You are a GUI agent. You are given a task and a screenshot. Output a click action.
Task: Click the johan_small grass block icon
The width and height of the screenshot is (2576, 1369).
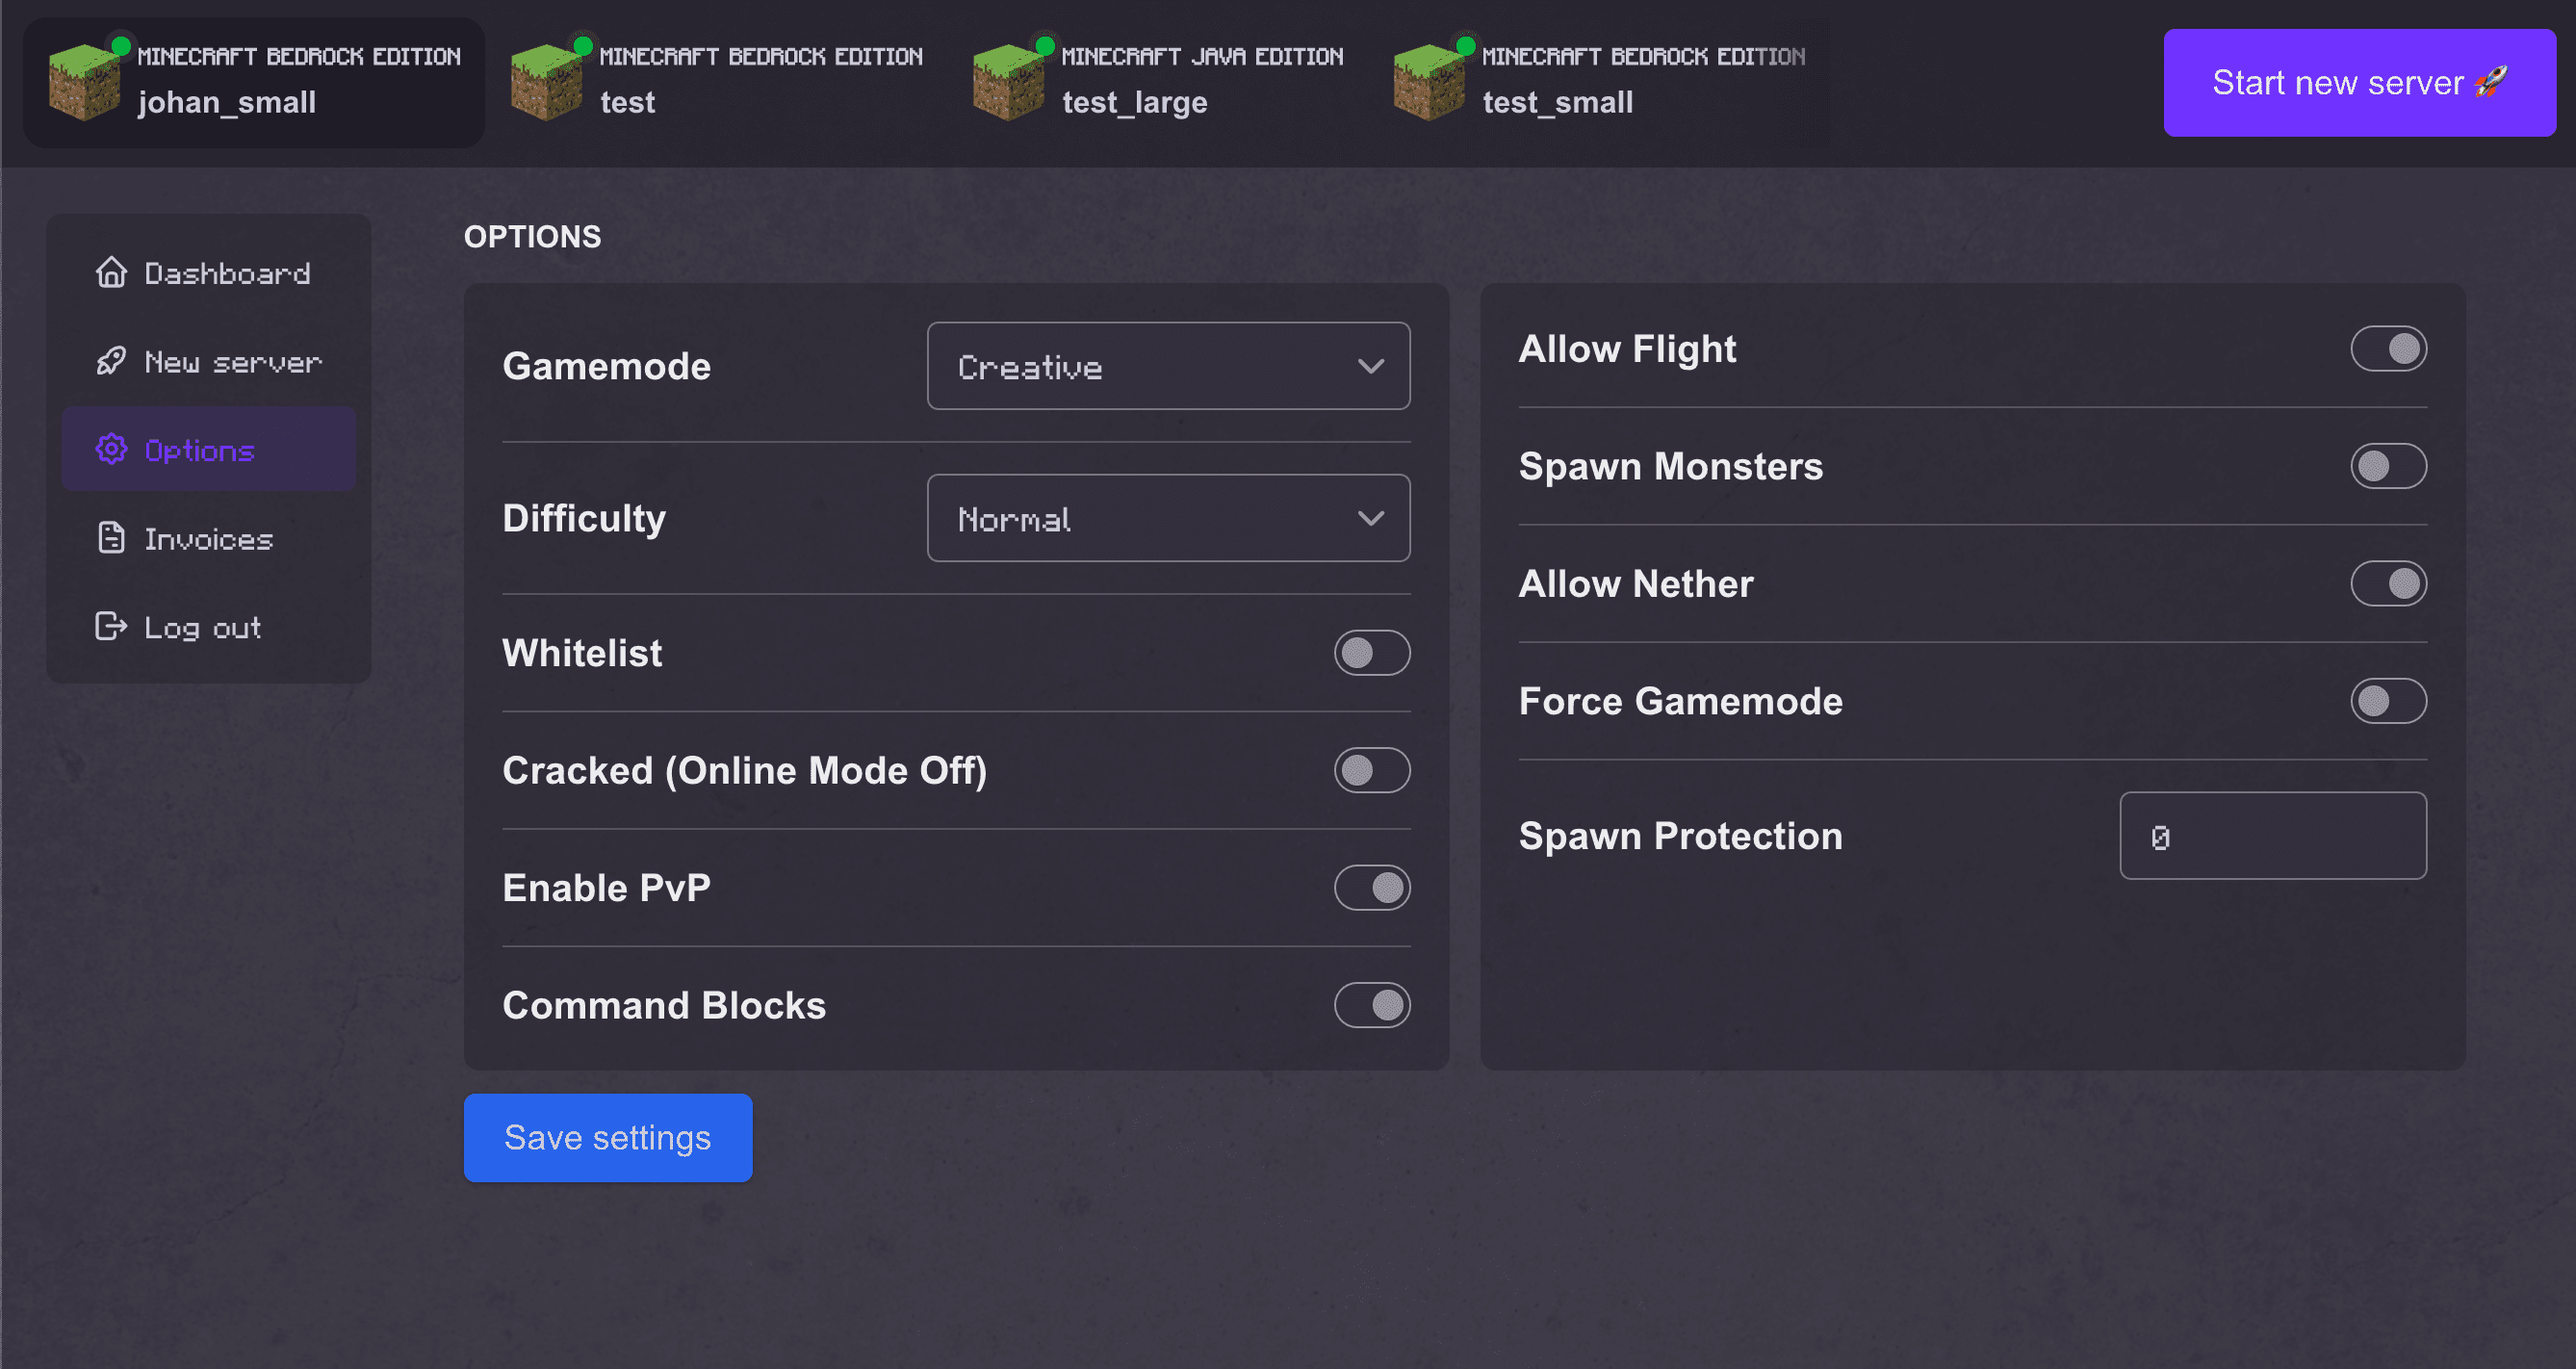[x=84, y=83]
